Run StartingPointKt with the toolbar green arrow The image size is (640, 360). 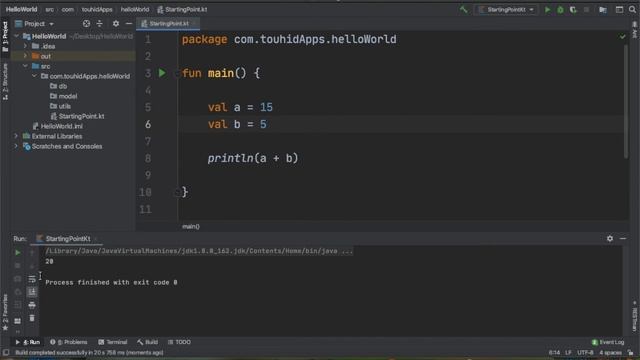pos(547,9)
